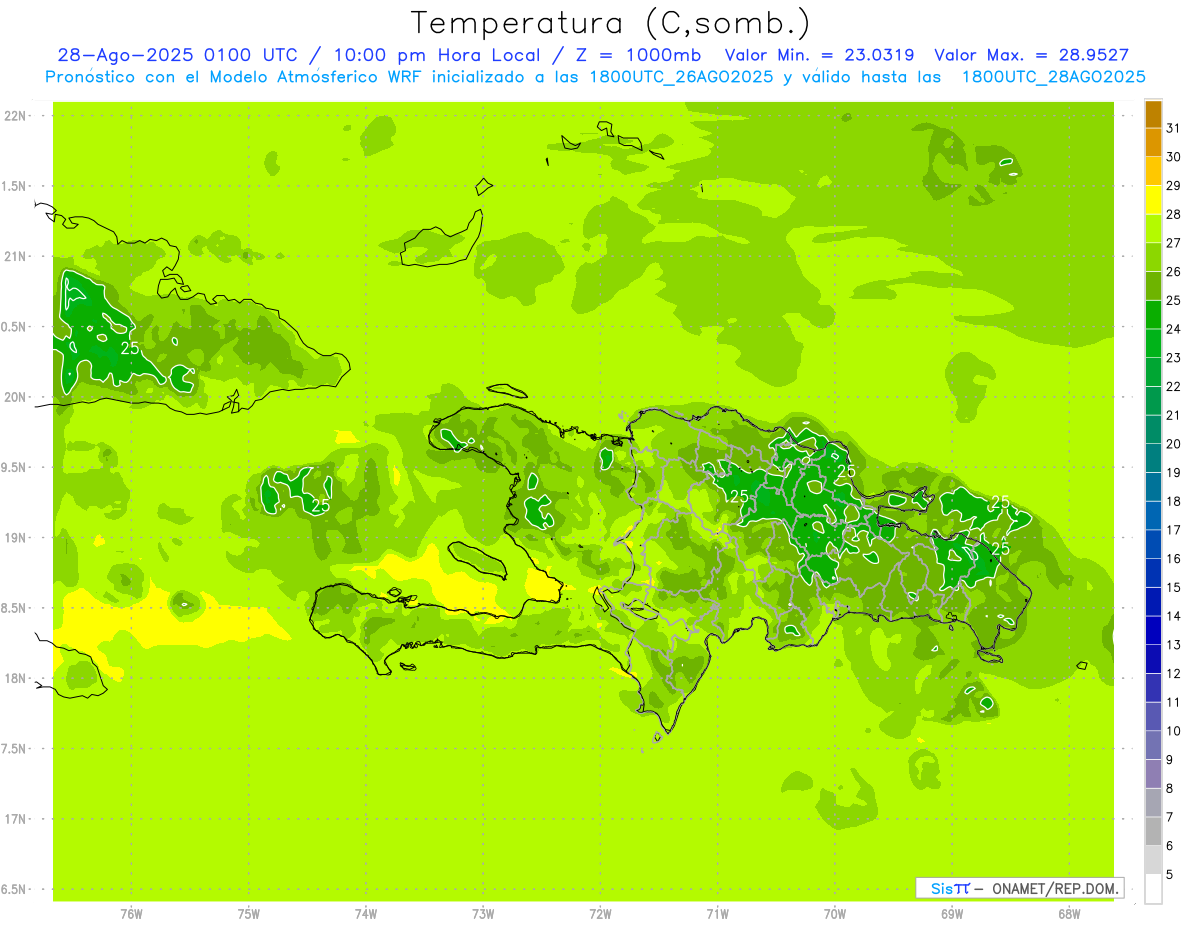
Task: Click the "0.5N" latitude axis label
Action: [x=14, y=327]
